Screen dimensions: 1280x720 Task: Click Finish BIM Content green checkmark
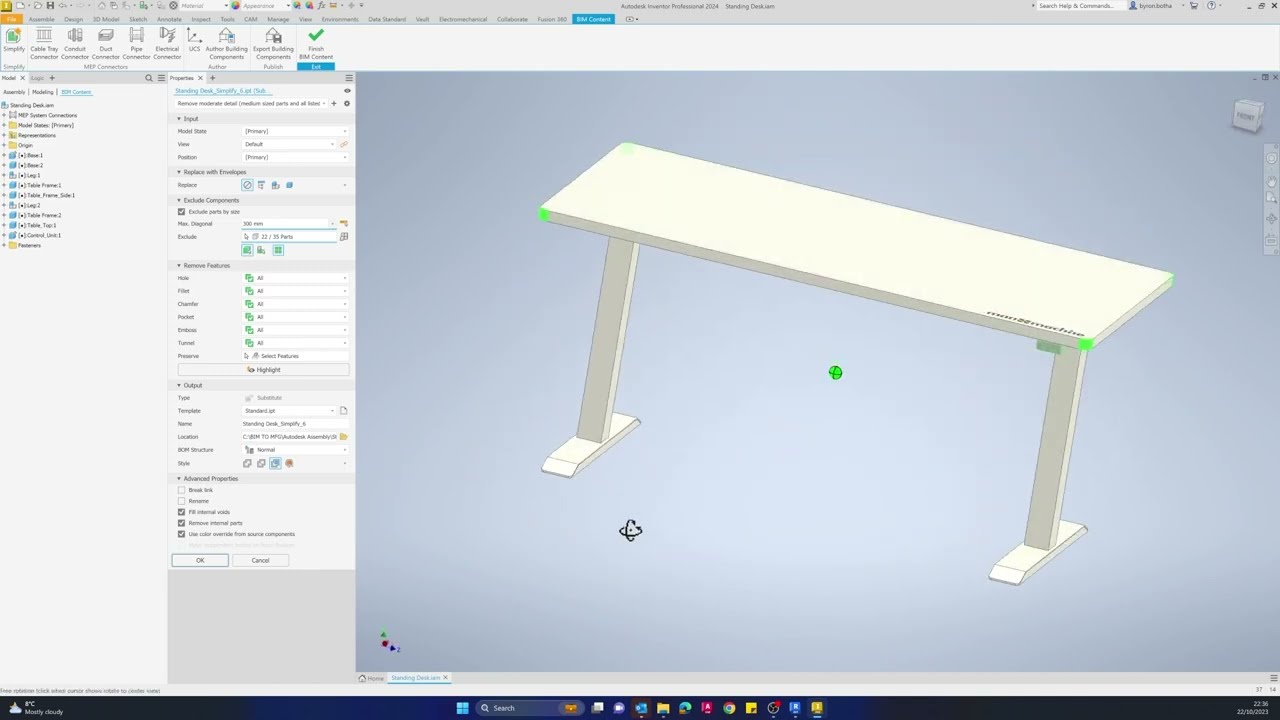point(316,44)
